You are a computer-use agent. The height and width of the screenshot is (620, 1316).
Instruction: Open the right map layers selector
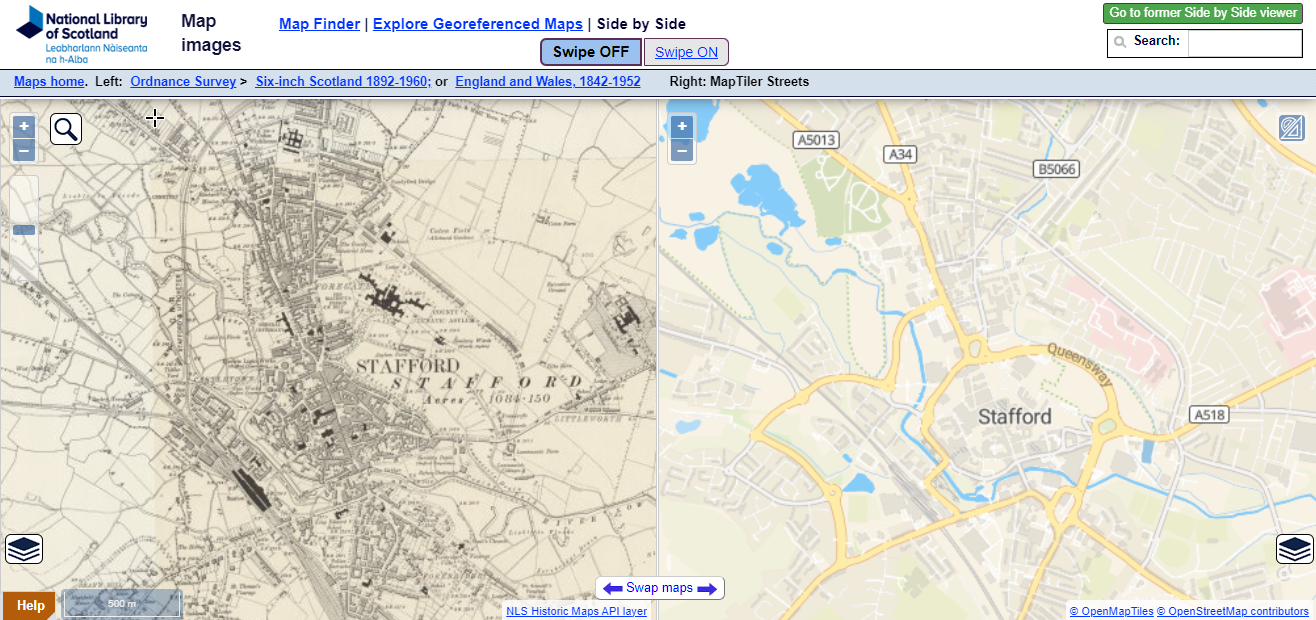pos(1293,548)
